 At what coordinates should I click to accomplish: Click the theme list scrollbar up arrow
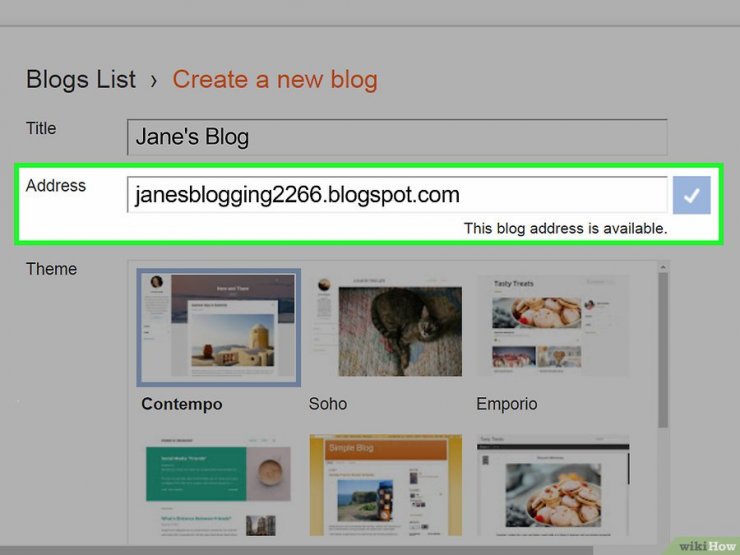click(x=663, y=267)
